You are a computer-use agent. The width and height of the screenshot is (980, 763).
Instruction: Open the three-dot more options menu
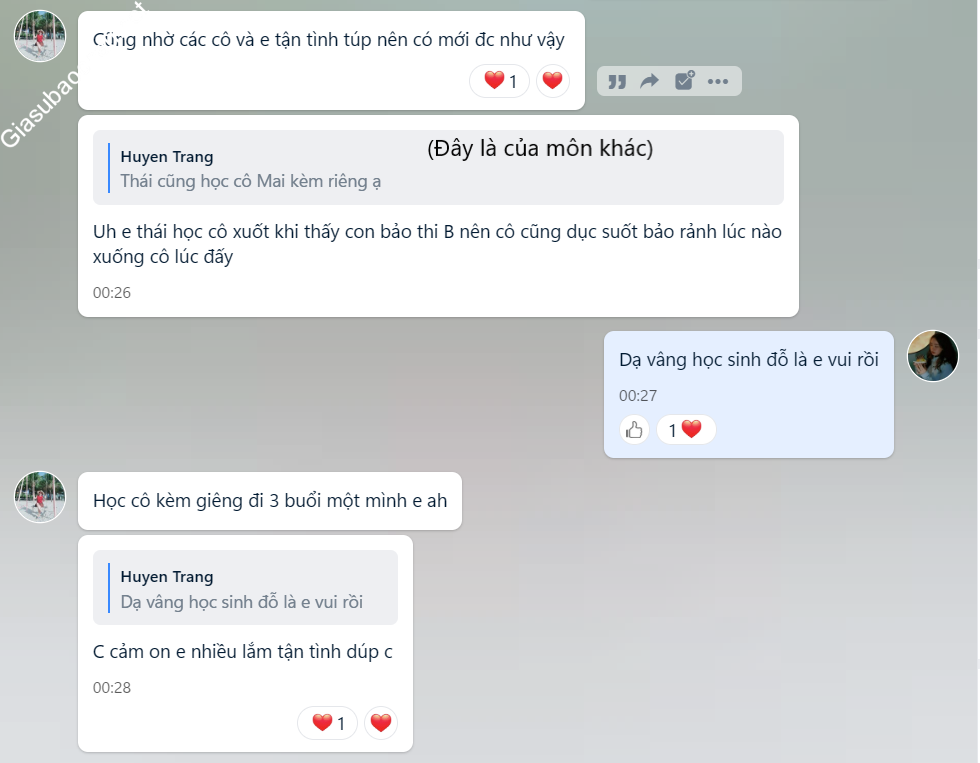[x=718, y=81]
